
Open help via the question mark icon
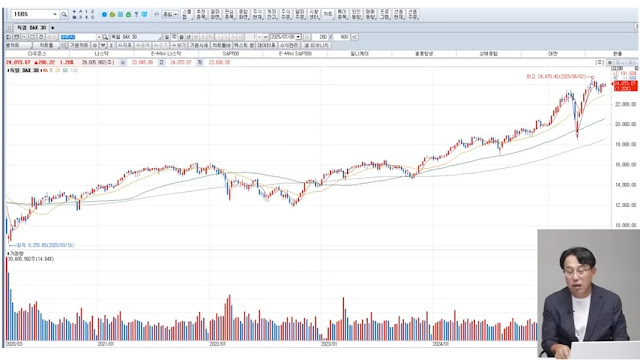click(136, 14)
